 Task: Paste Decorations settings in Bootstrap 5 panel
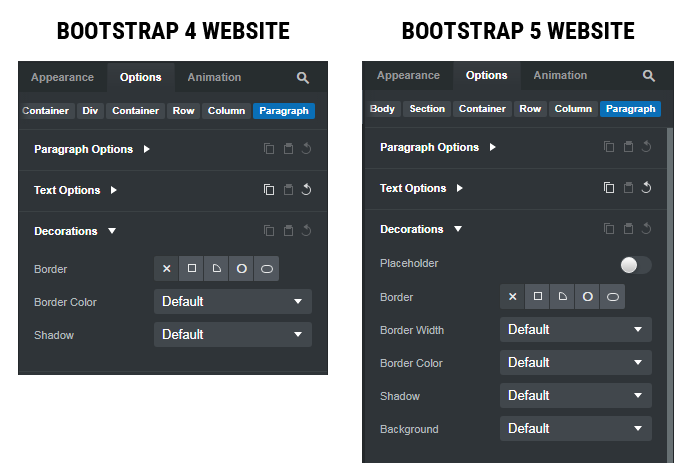click(x=628, y=229)
